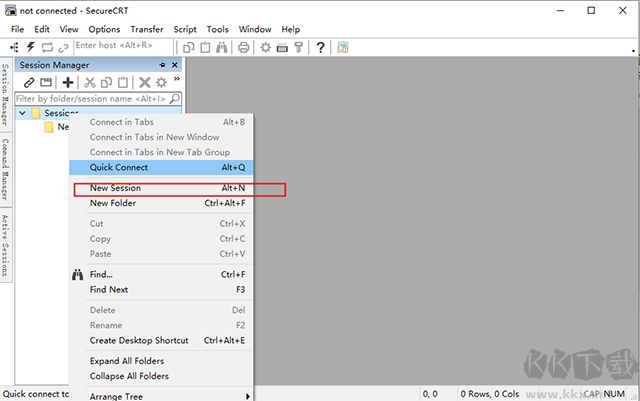Open Session Options gear icon in toolbar
This screenshot has width=640, height=401.
266,48
